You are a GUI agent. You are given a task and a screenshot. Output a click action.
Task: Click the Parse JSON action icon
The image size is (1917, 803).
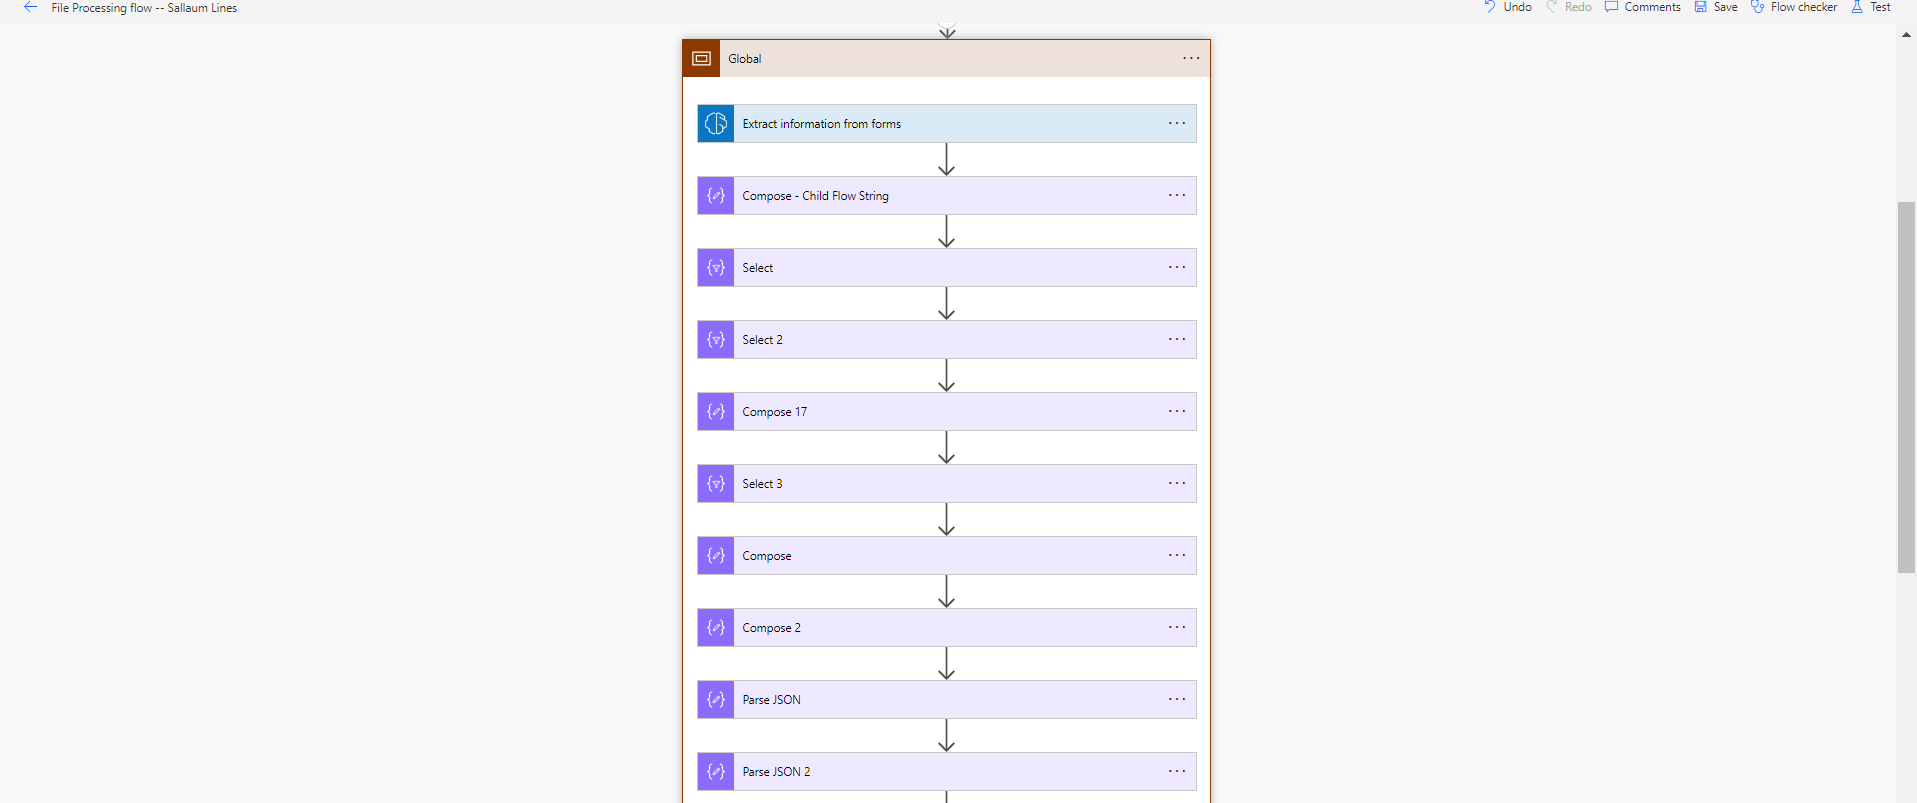pos(716,700)
